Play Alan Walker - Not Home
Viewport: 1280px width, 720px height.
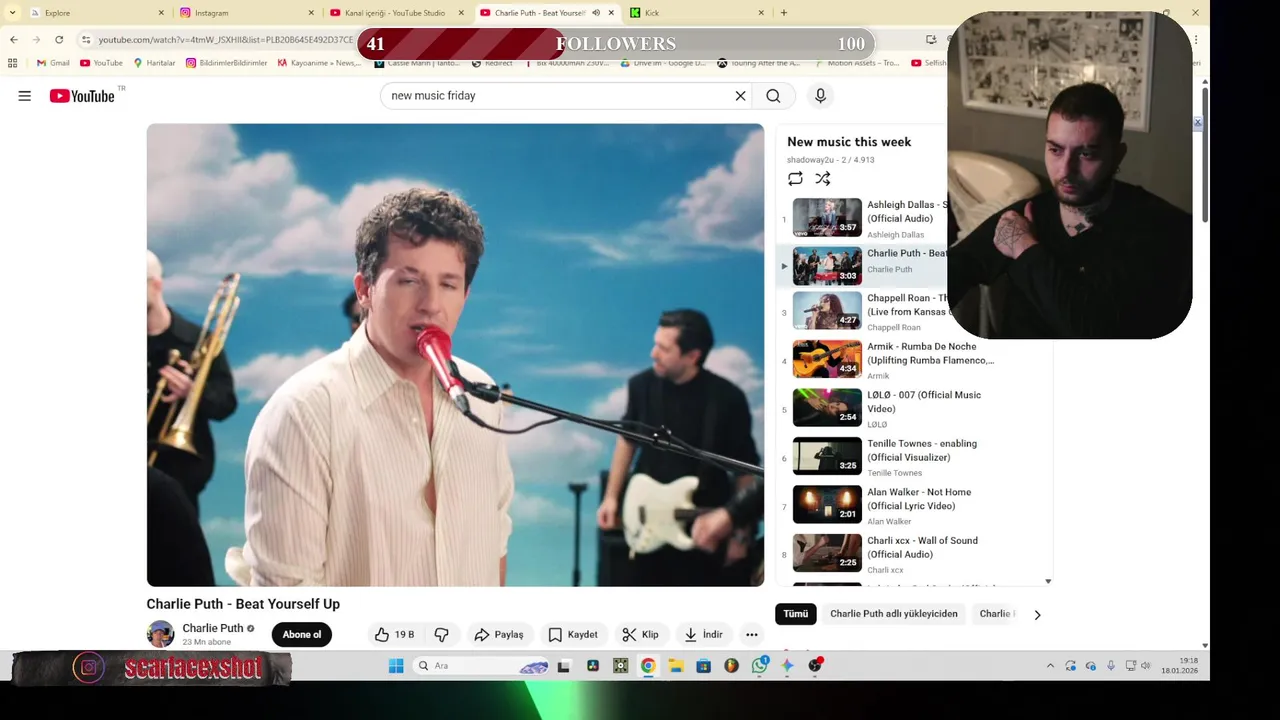coord(827,504)
